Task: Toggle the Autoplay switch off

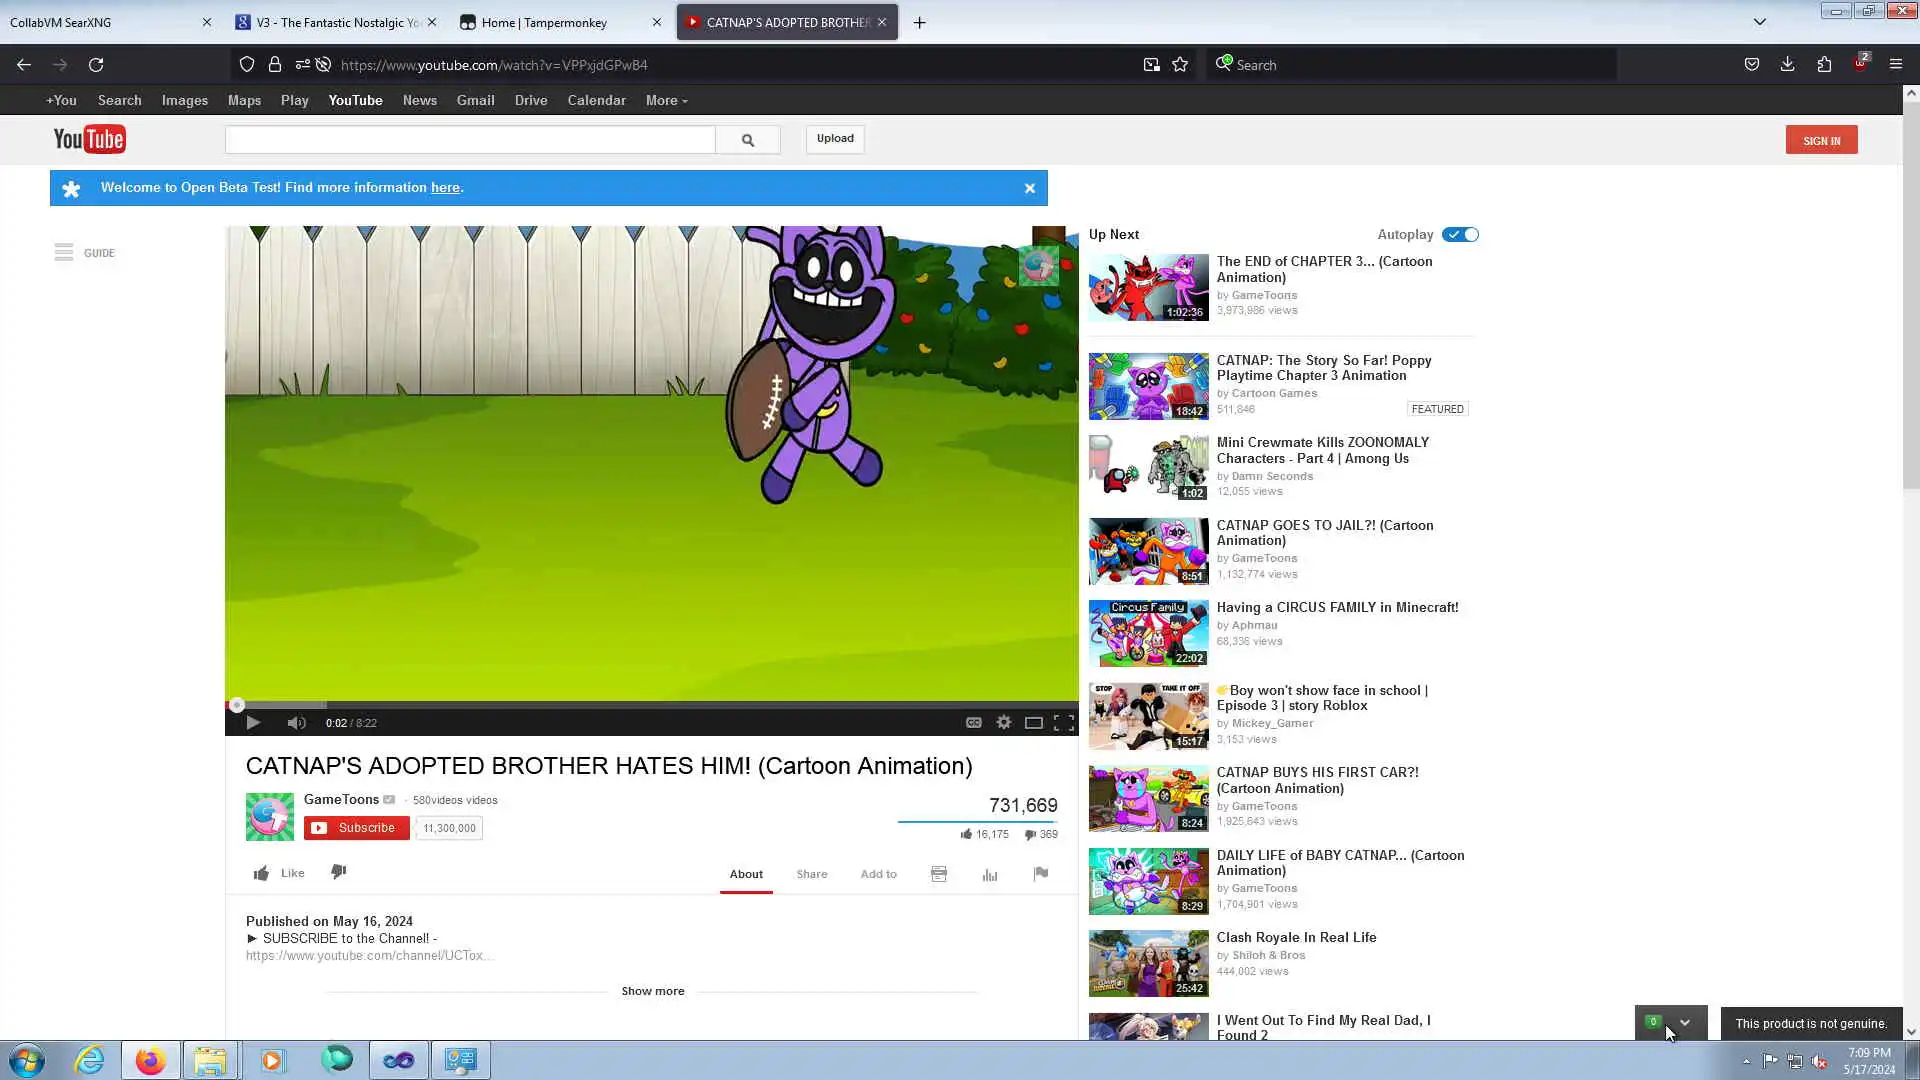Action: pyautogui.click(x=1460, y=235)
